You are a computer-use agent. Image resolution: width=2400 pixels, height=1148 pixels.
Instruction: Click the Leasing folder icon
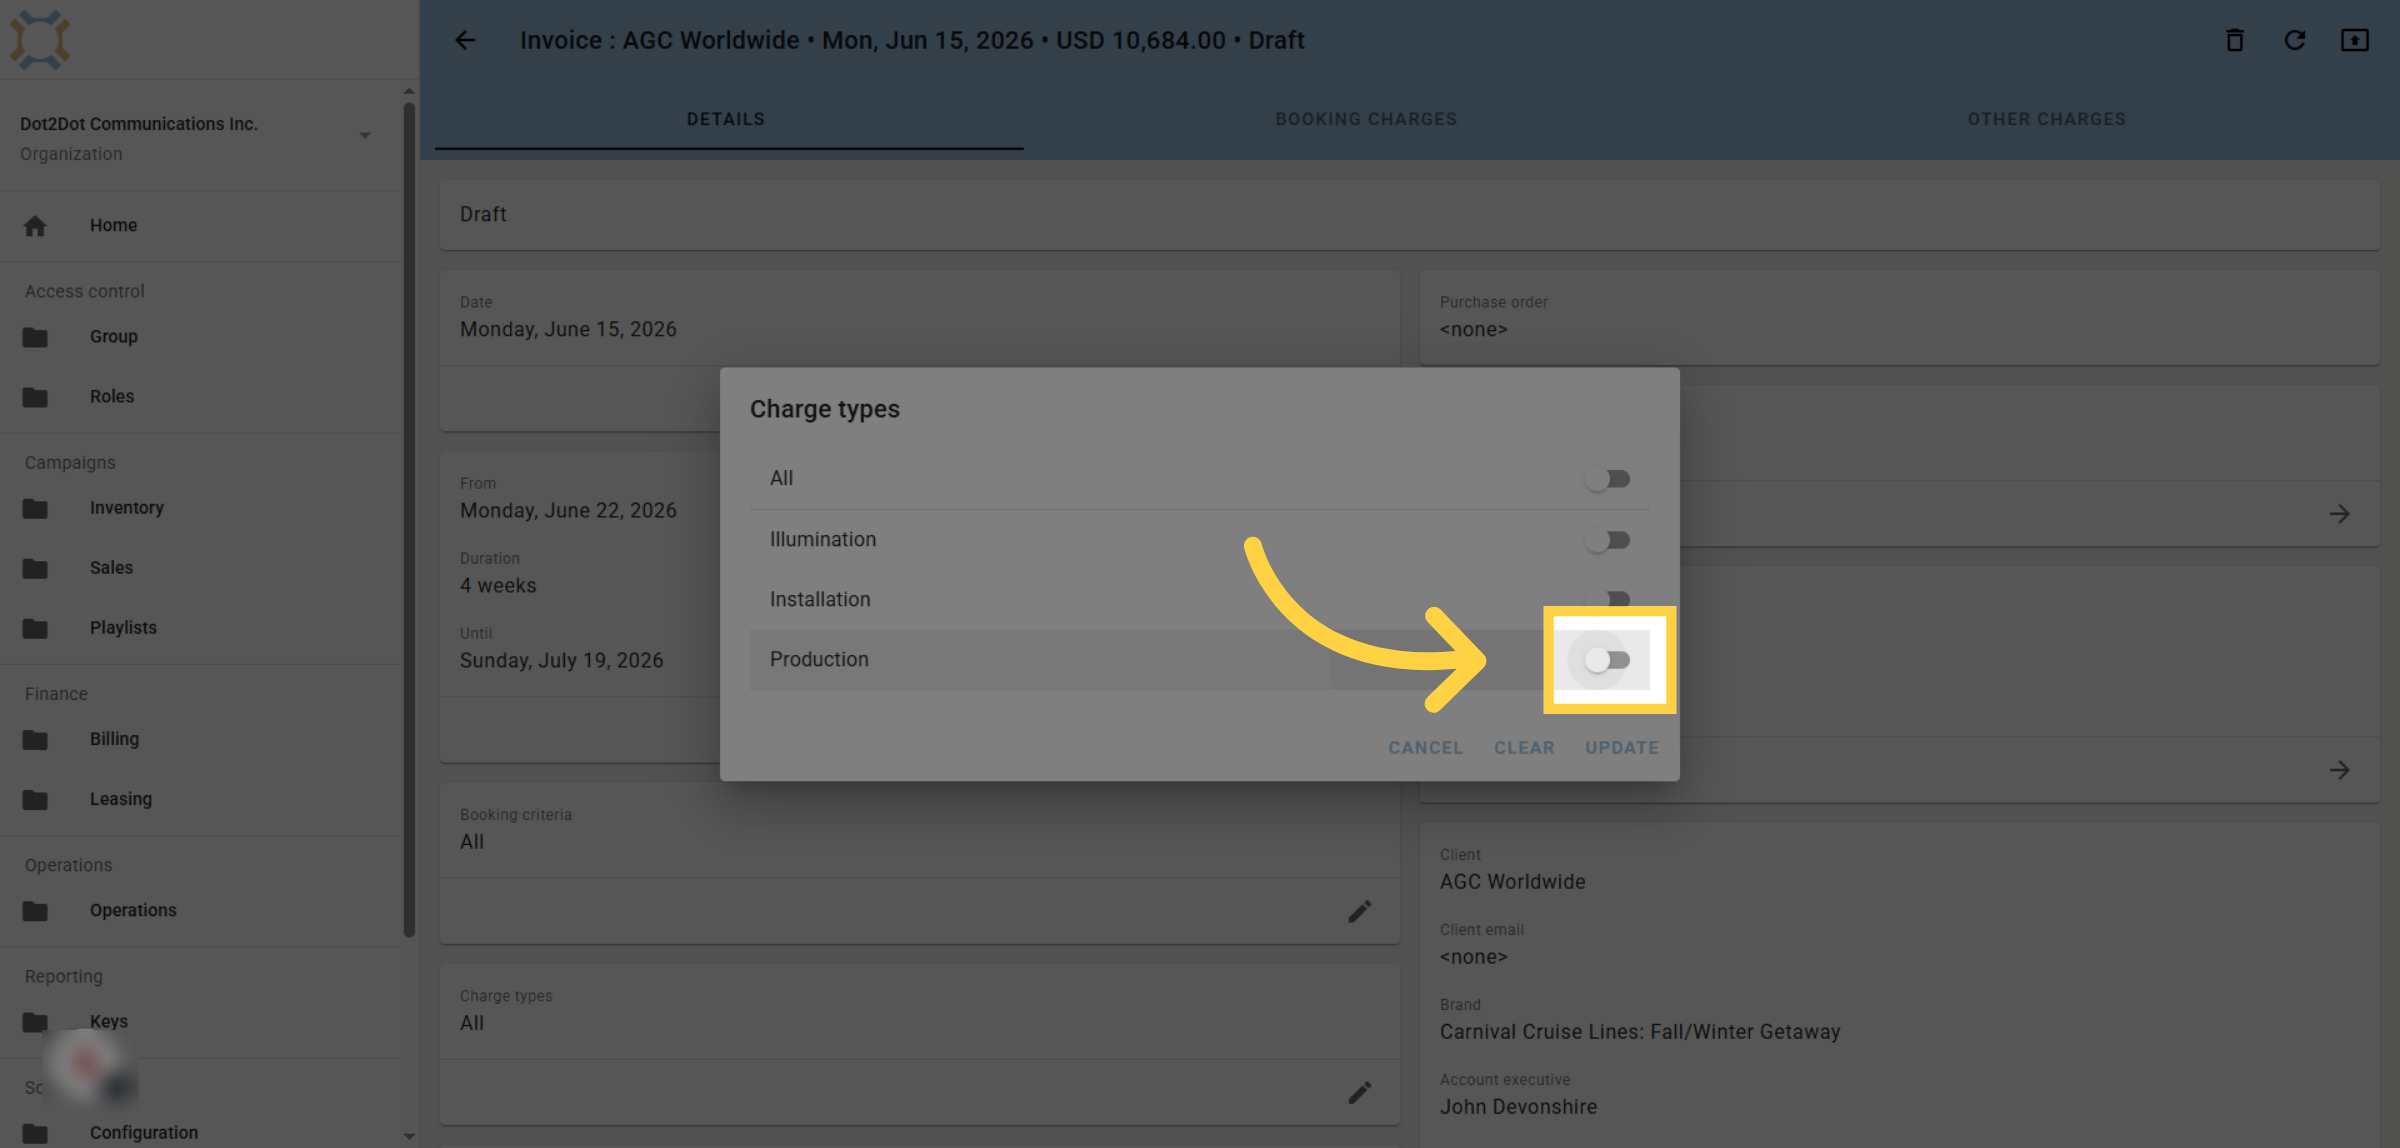pyautogui.click(x=35, y=799)
